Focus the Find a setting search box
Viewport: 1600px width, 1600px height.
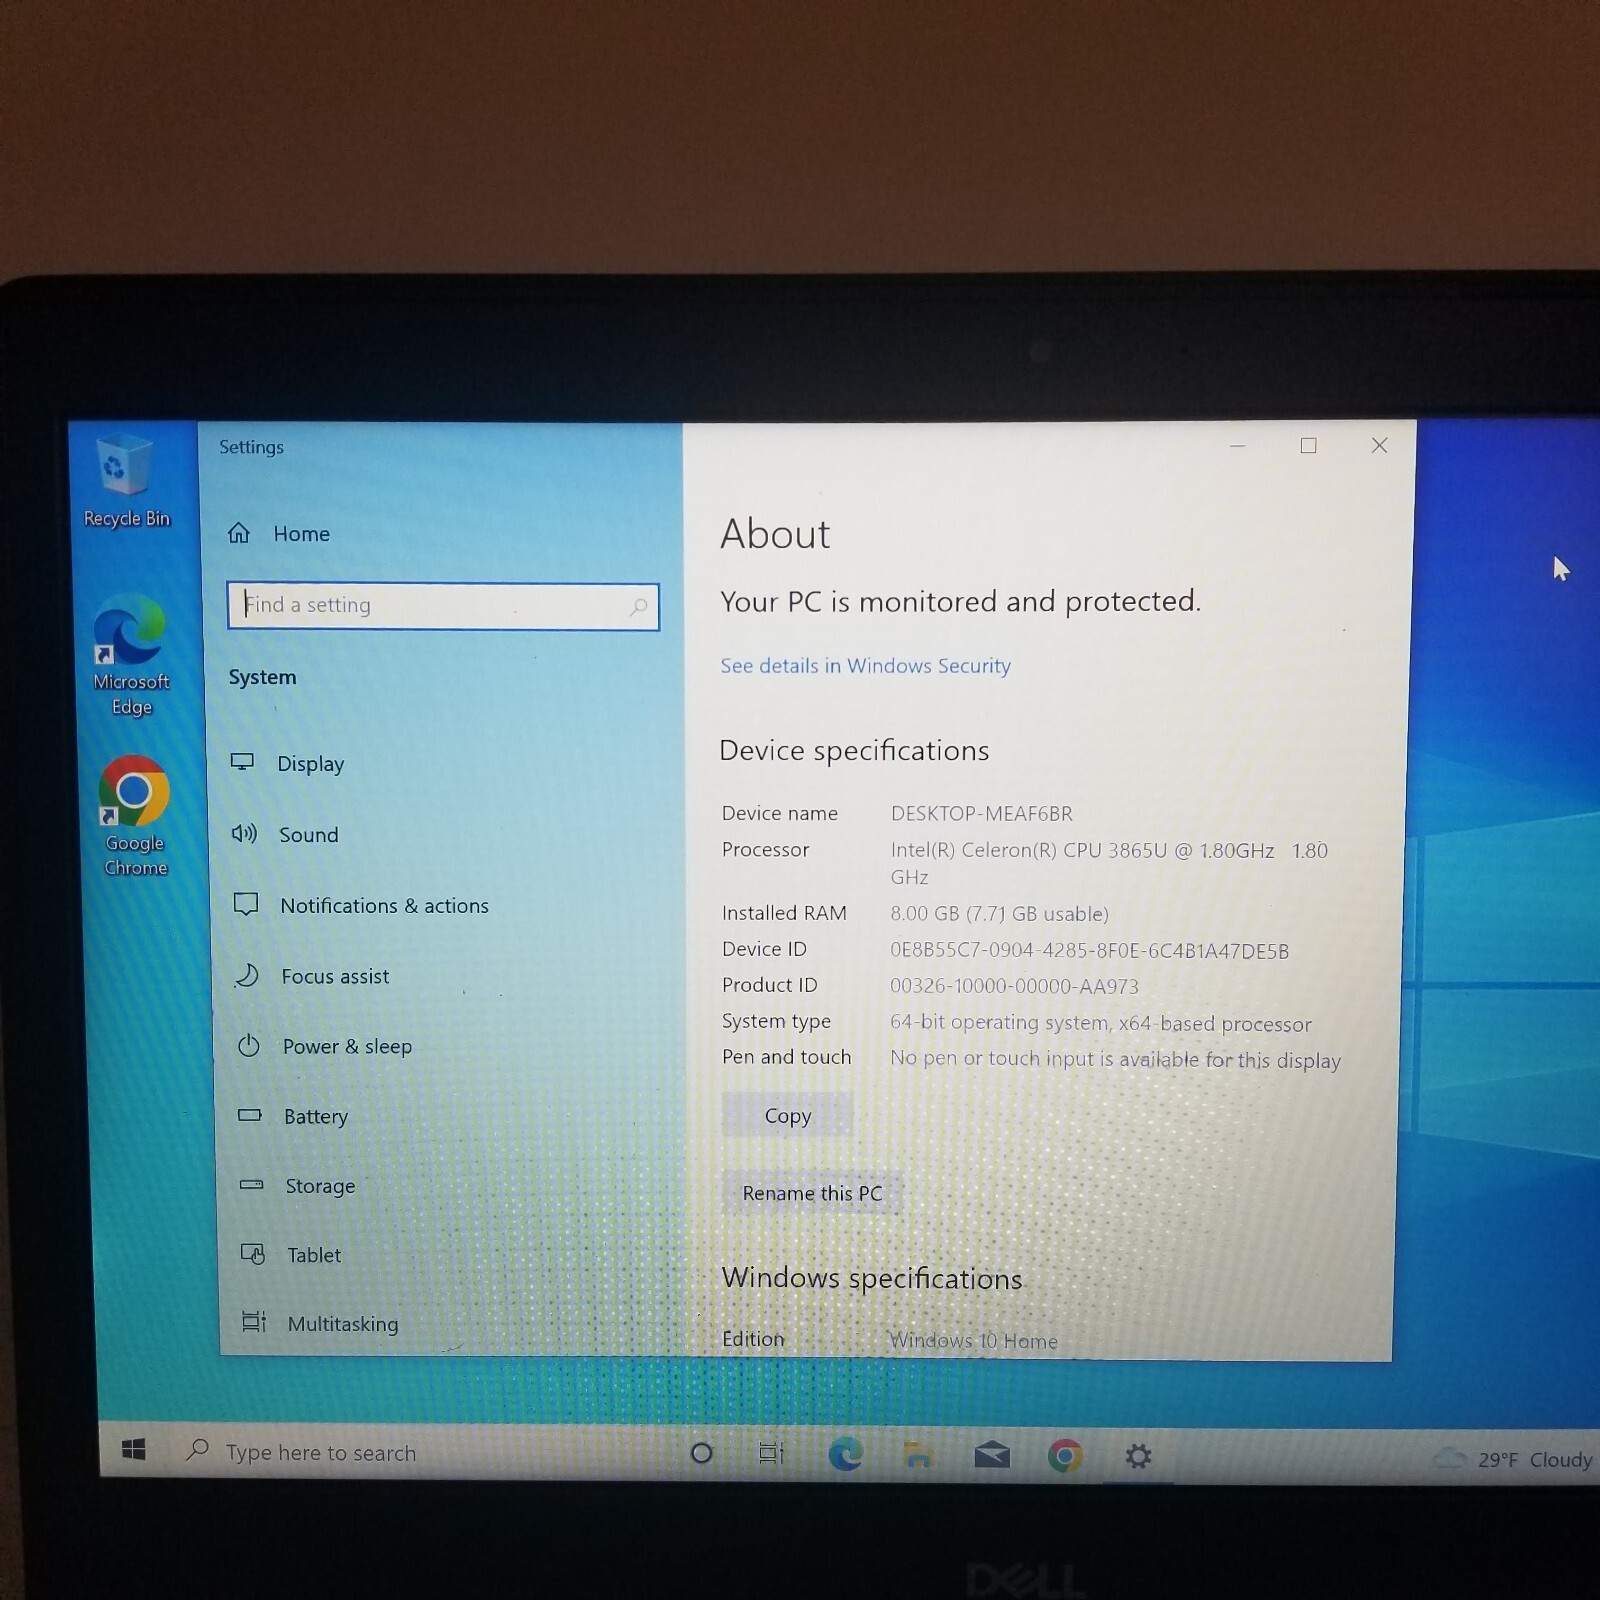[x=443, y=606]
